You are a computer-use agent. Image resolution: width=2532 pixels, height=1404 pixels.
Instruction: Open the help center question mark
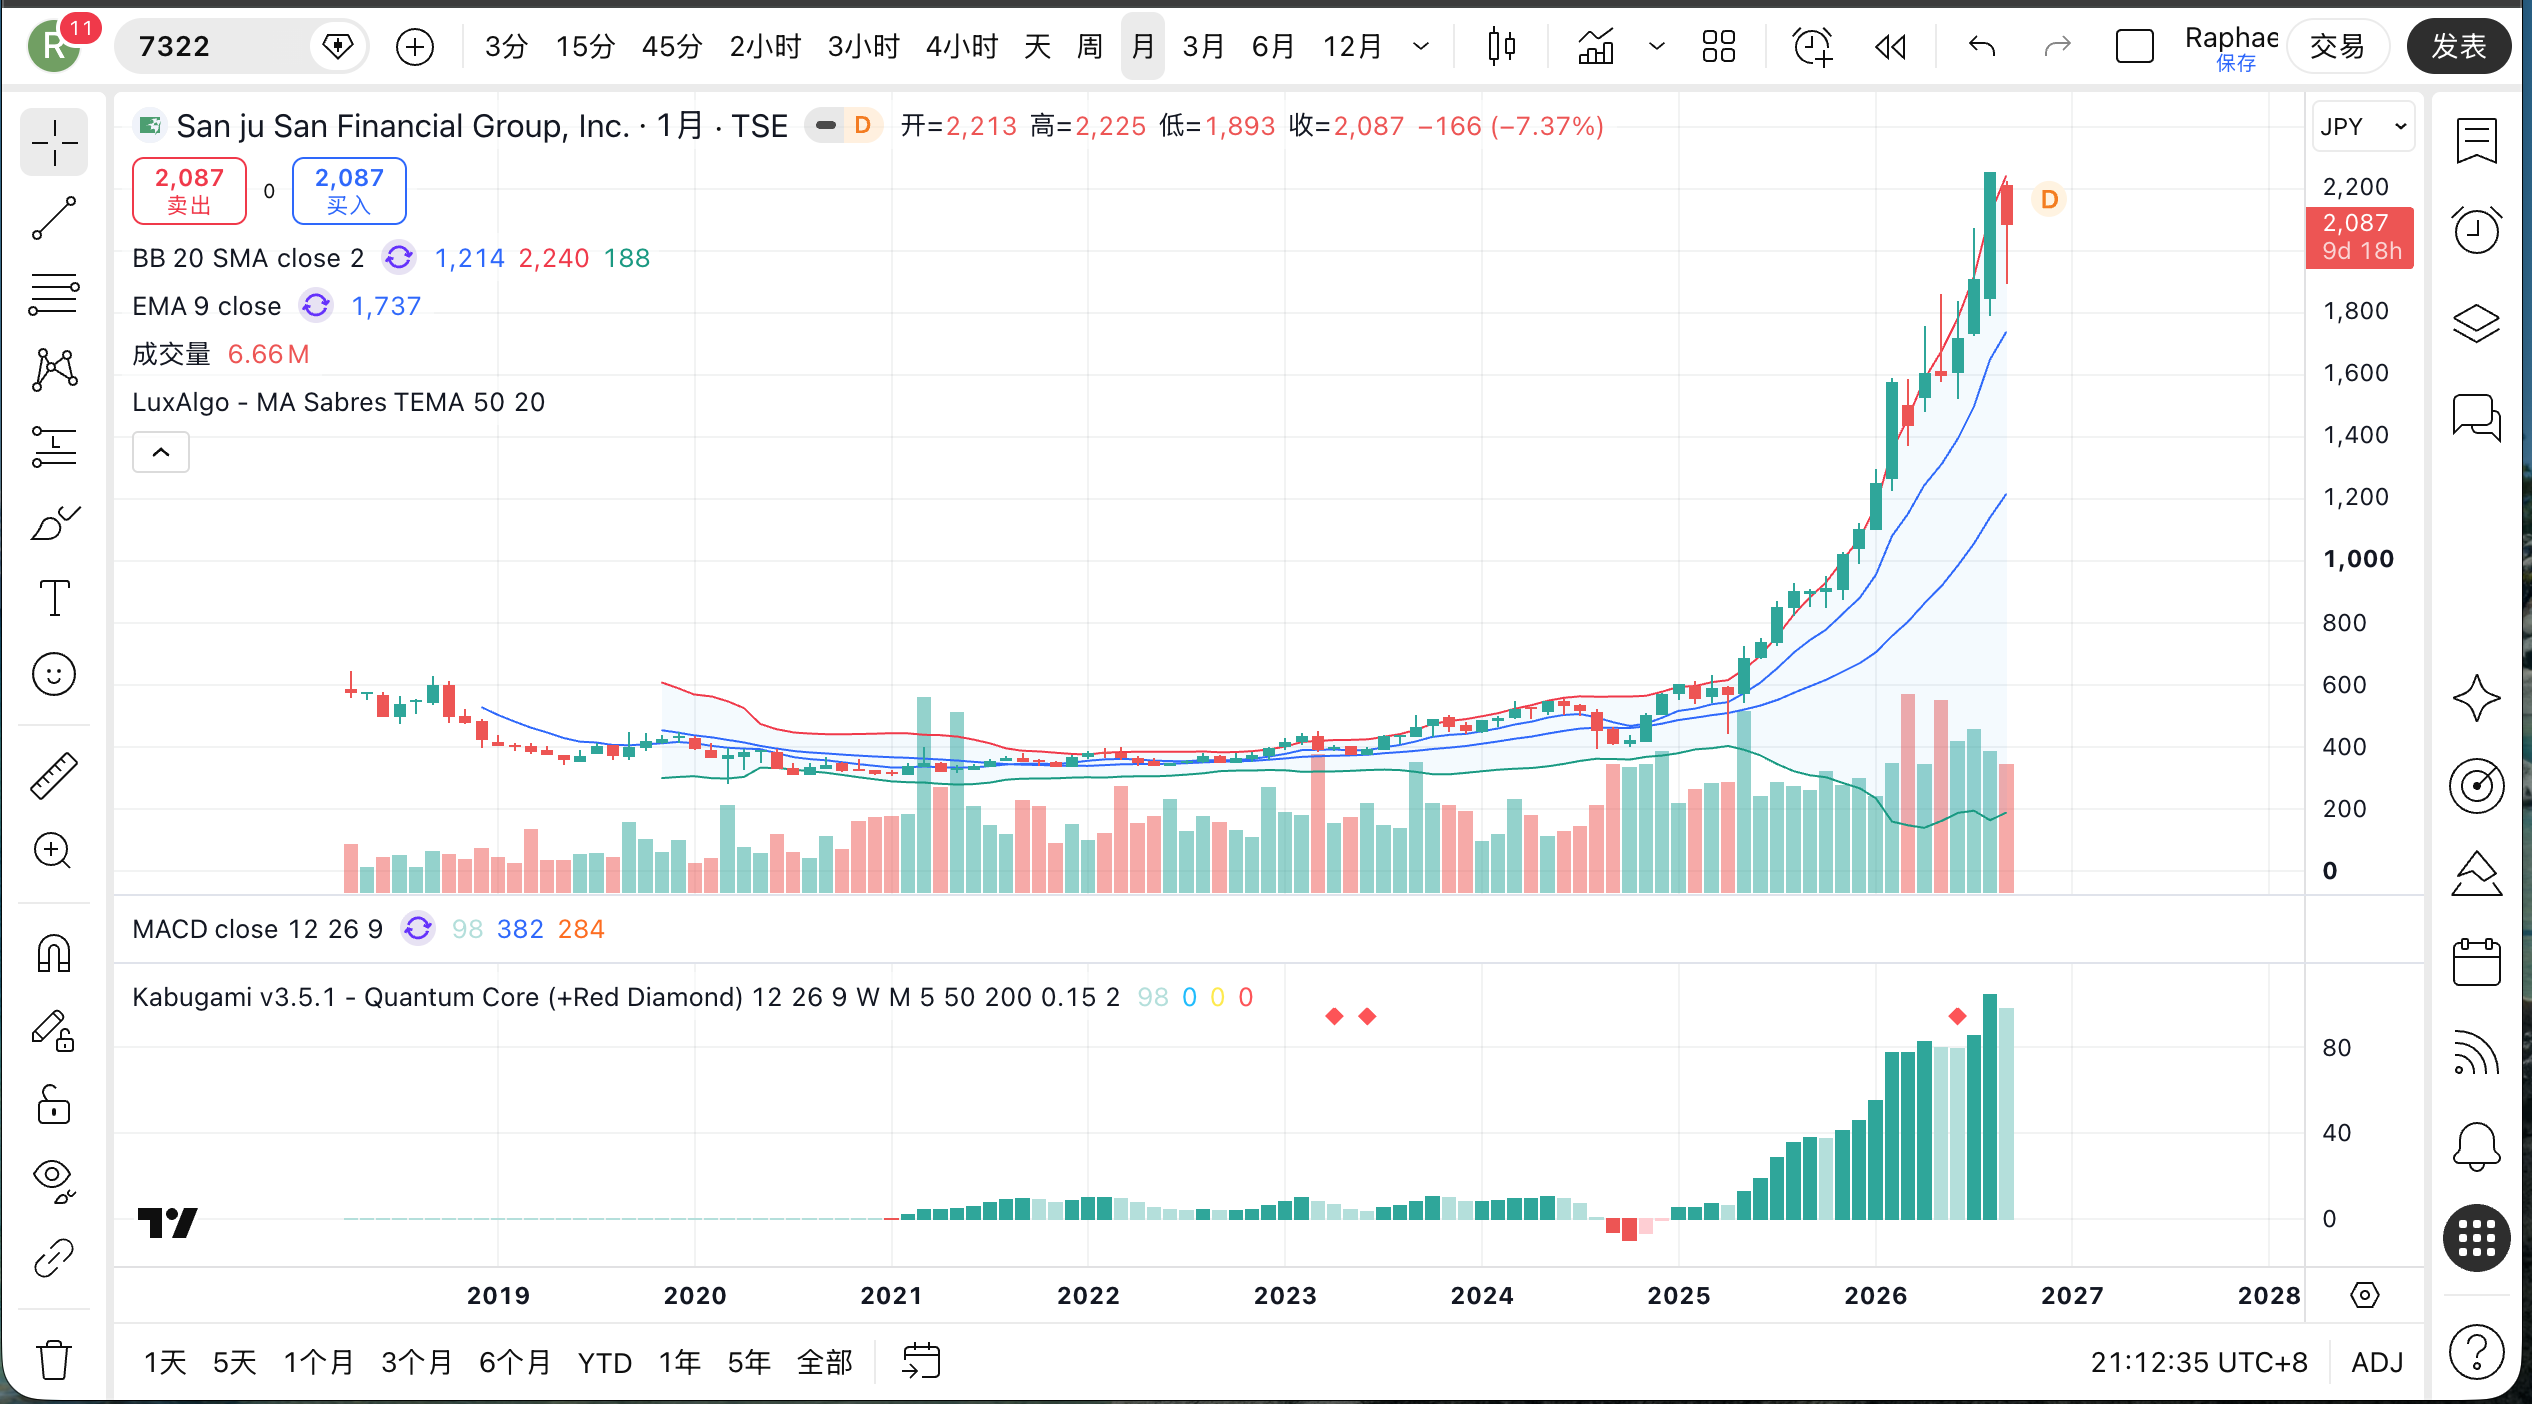point(2476,1351)
